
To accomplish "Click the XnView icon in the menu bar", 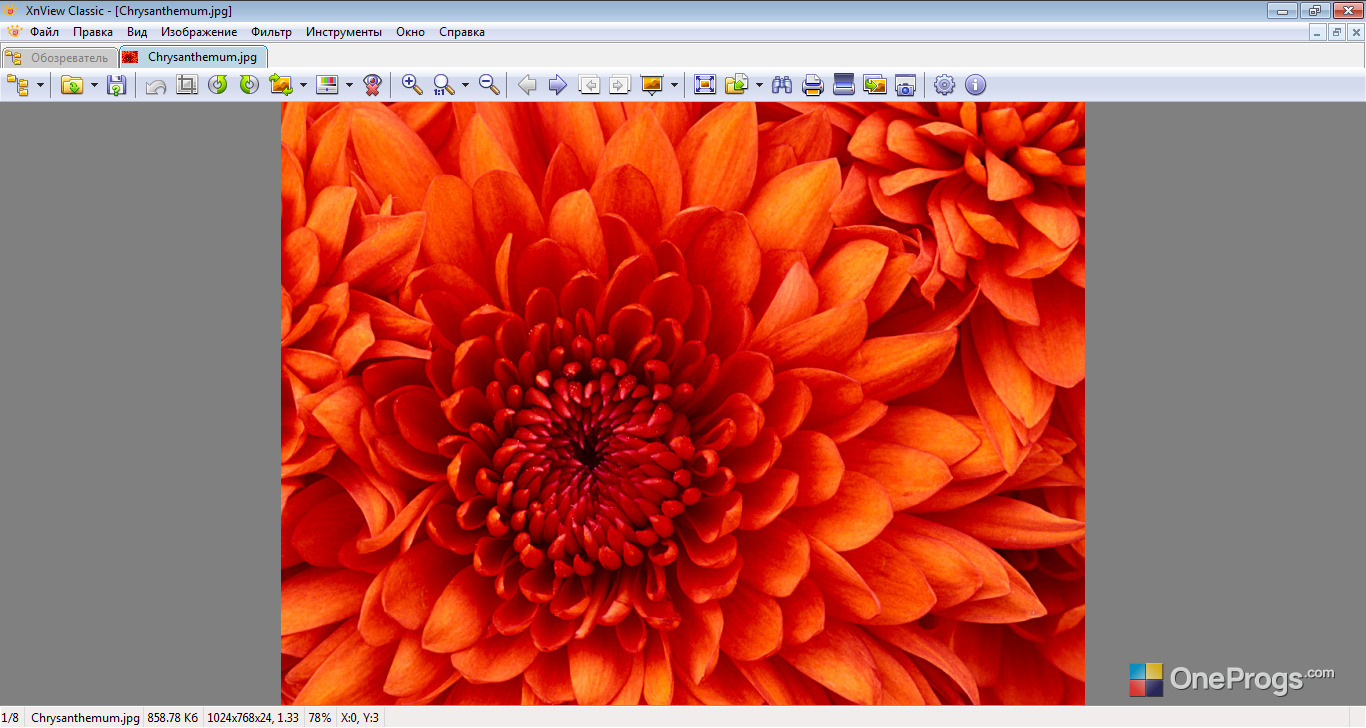I will [x=13, y=32].
